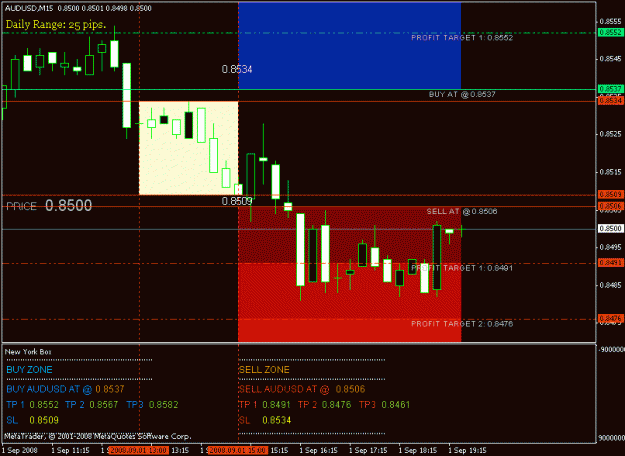Click the '1 Sep 2008' time axis label
The height and width of the screenshot is (456, 625).
(x=20, y=450)
